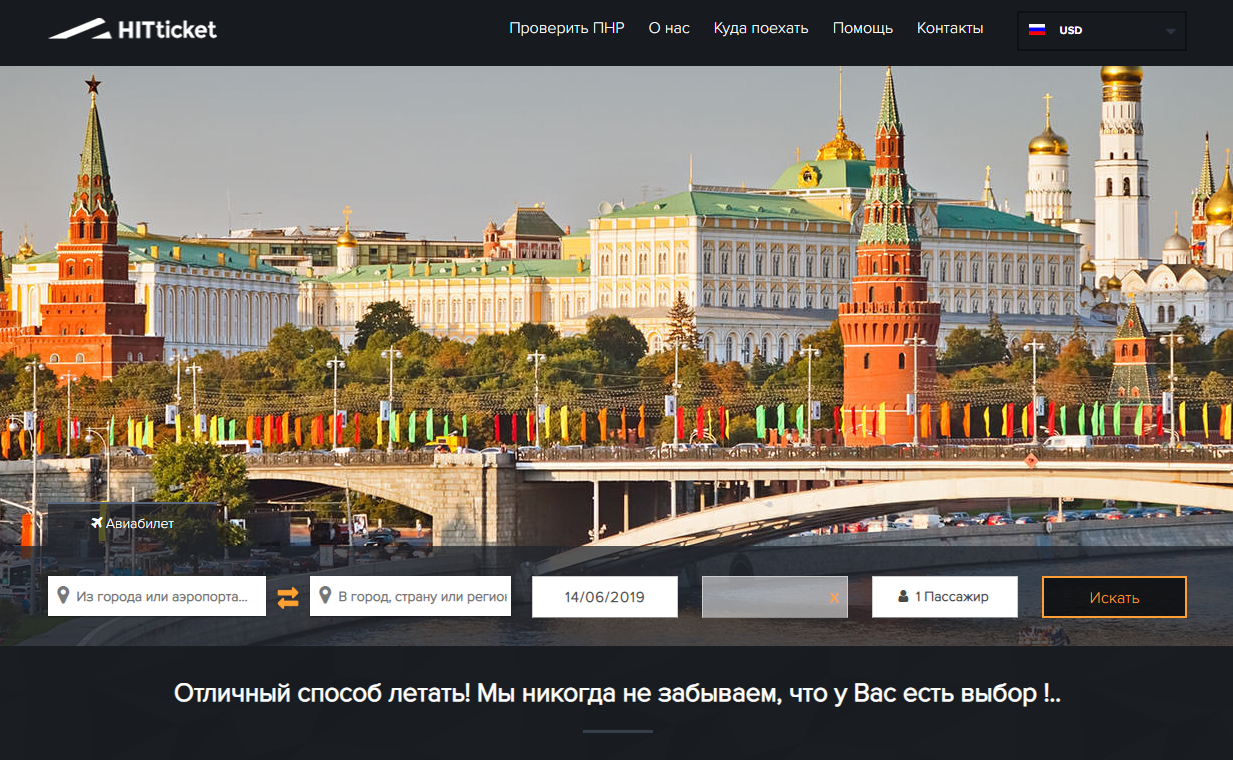Focus the Из города или аэропорта field
Screen dimensions: 1233x760
pos(165,596)
